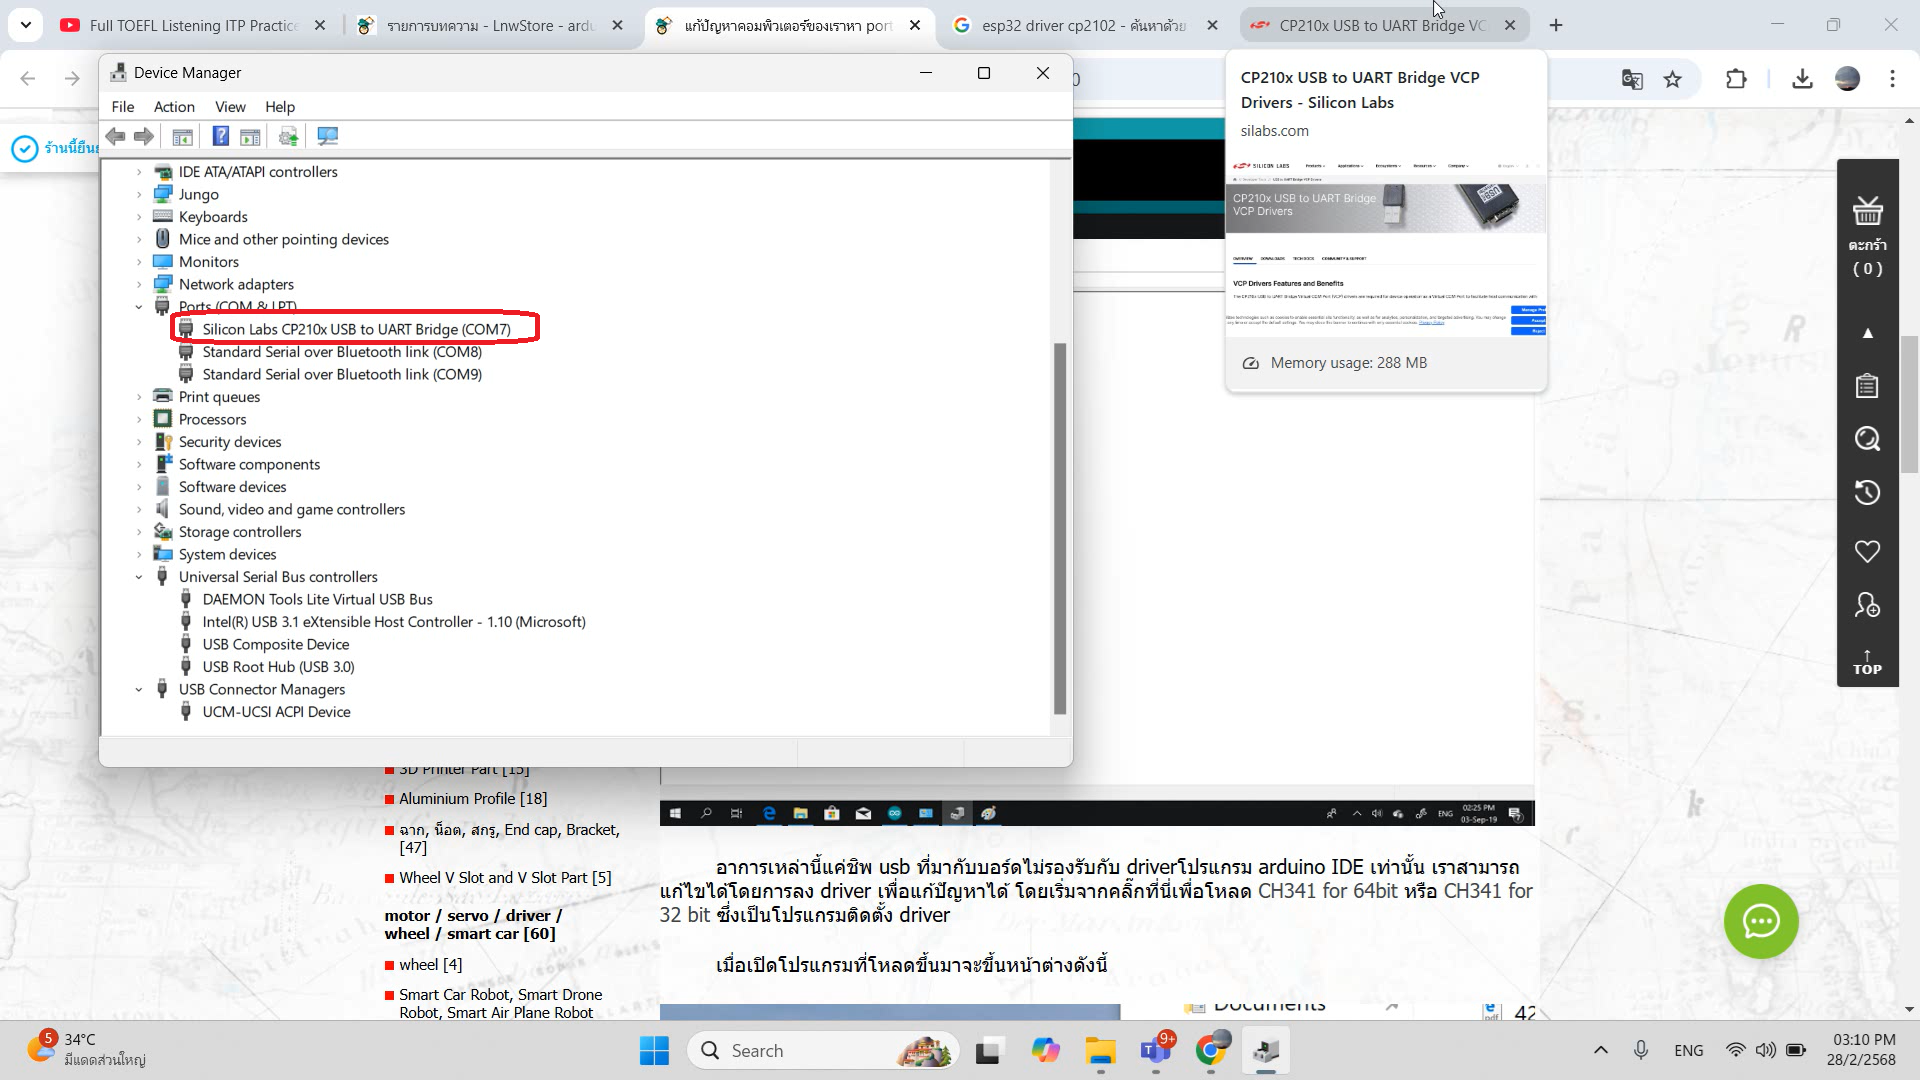Open the View menu in Device Manager
1920x1080 pixels.
(230, 107)
